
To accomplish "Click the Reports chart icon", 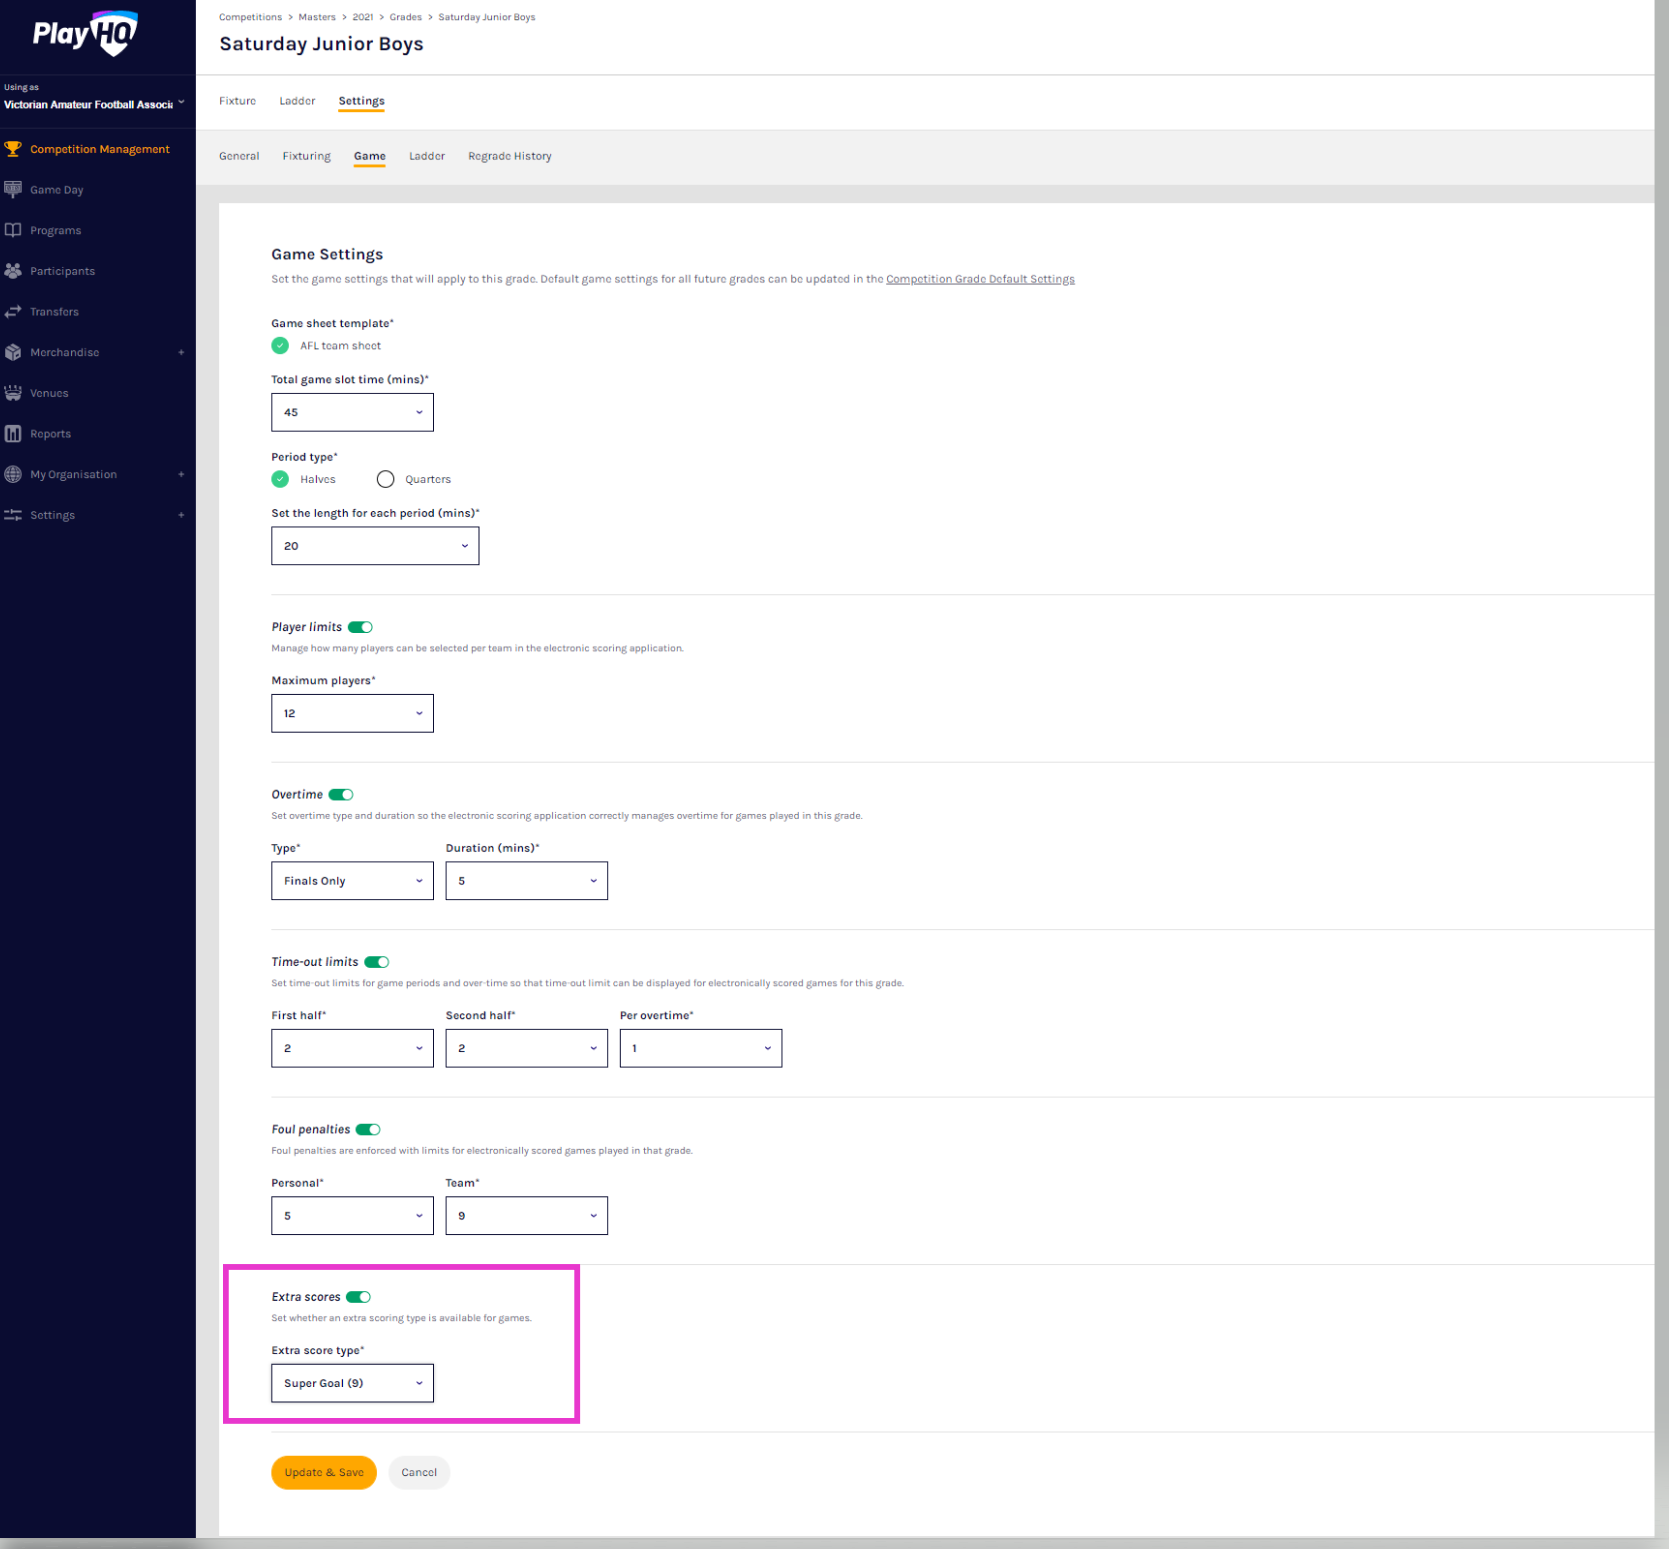I will 13,434.
